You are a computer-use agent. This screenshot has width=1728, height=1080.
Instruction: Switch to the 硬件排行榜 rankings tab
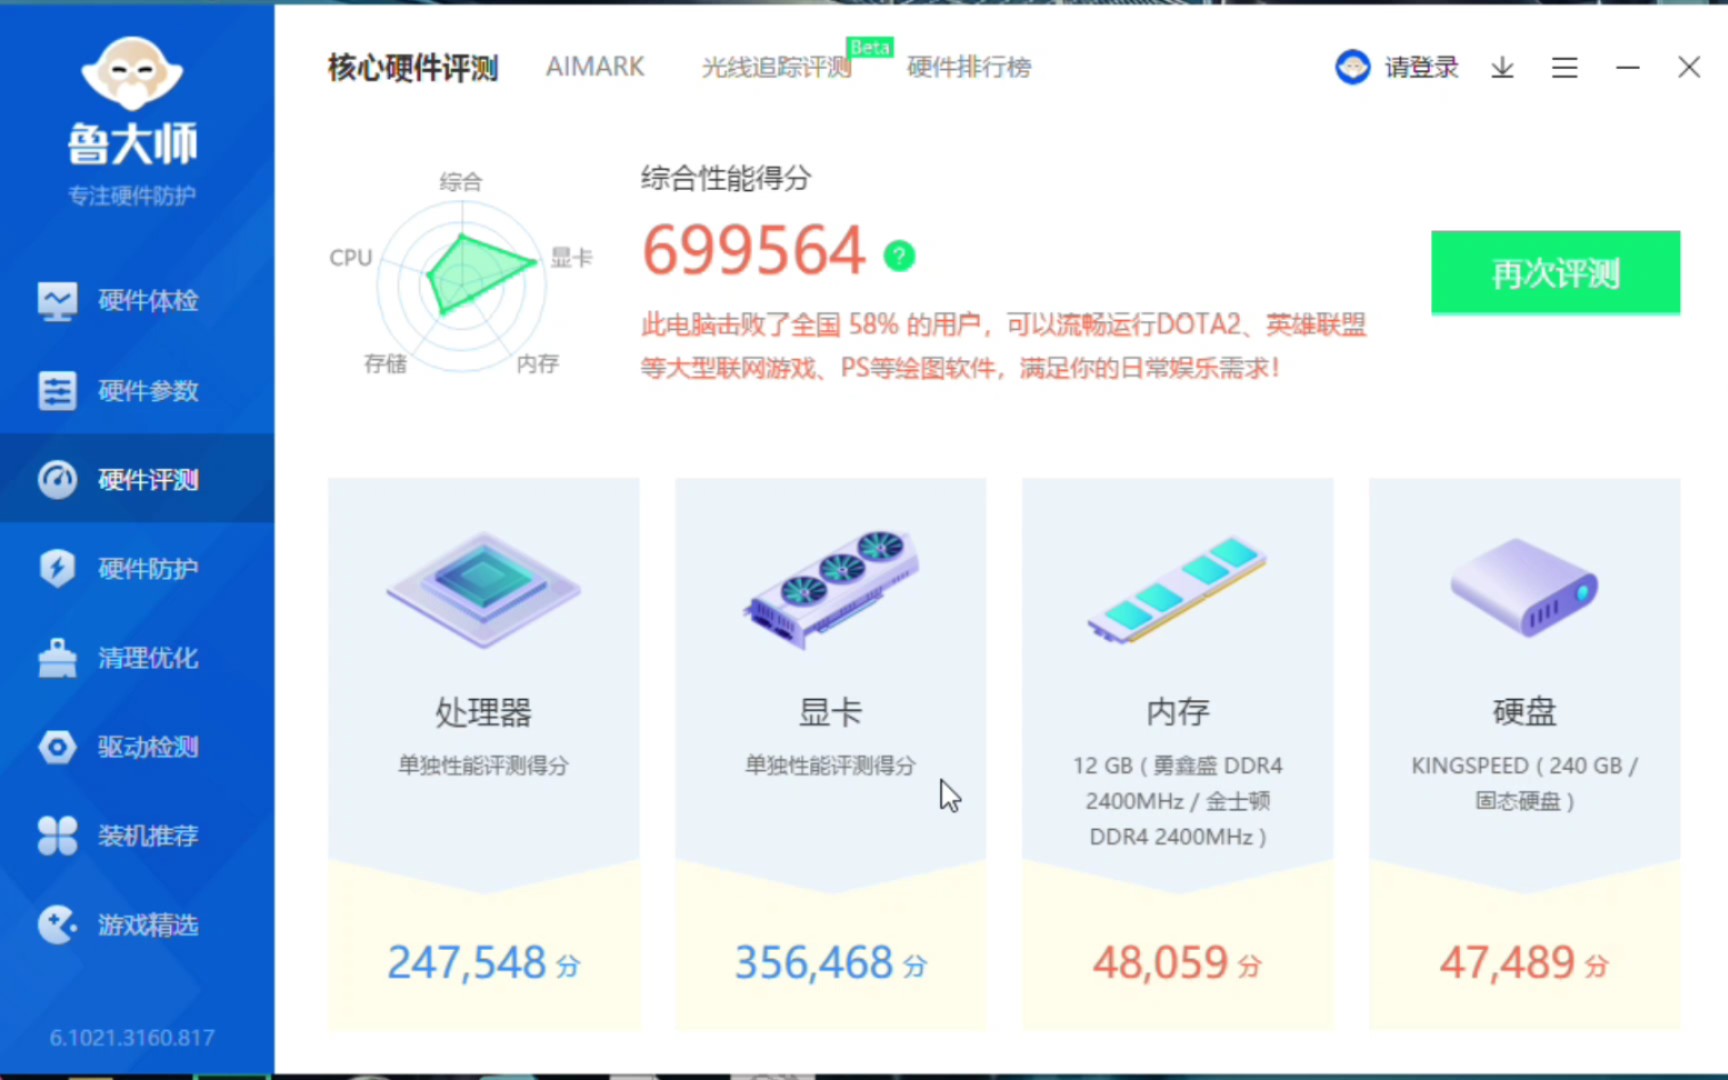click(968, 68)
